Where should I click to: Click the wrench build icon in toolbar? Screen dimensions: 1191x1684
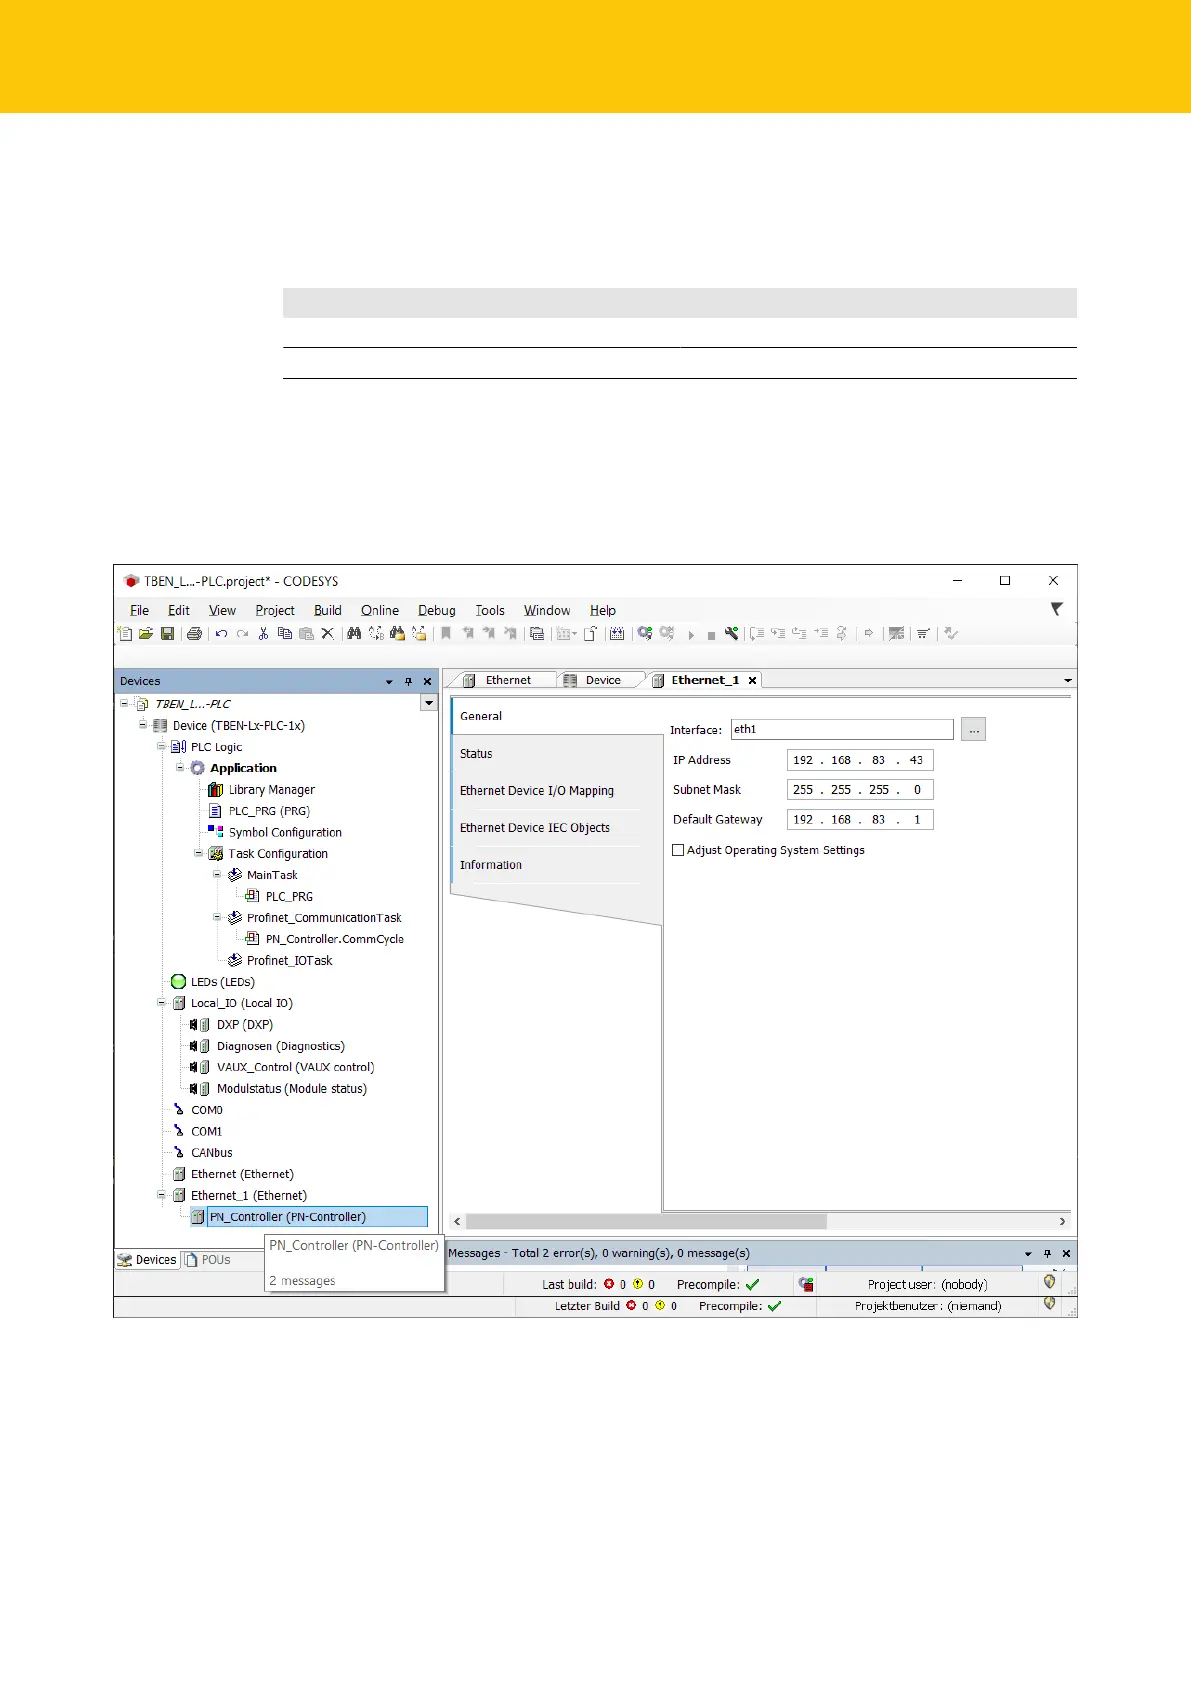pos(732,633)
